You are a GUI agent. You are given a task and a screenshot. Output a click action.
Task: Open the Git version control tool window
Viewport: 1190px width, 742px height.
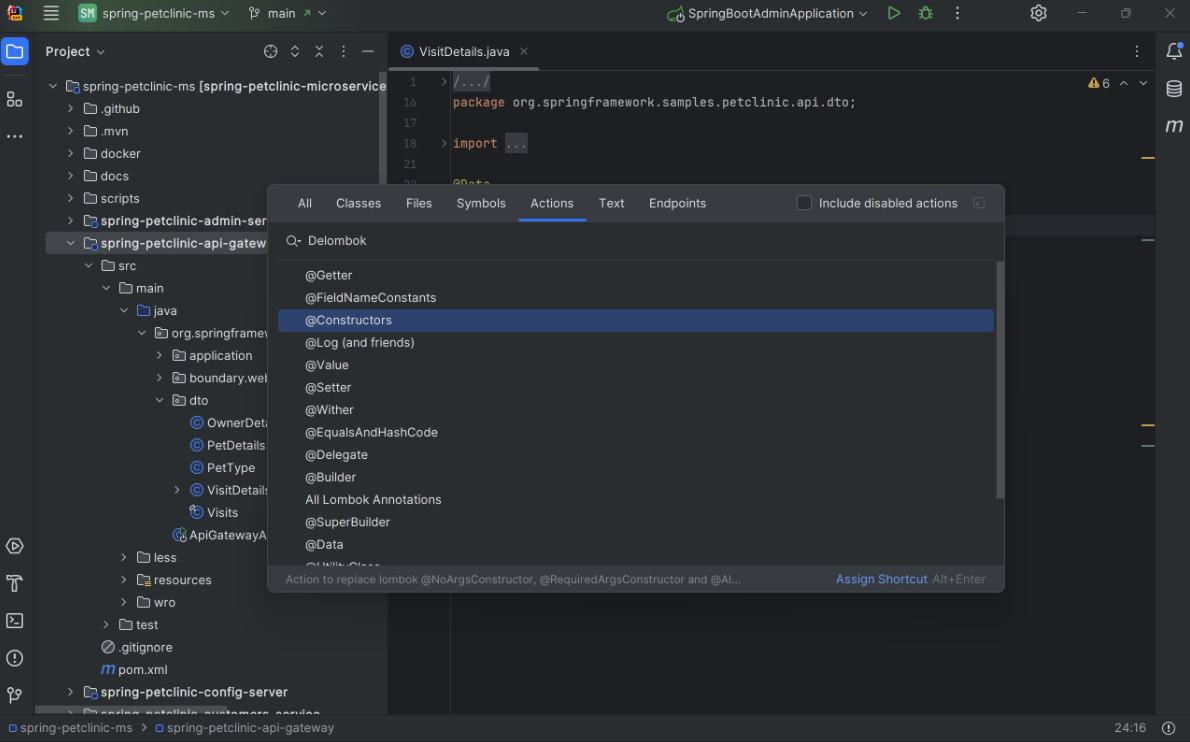[15, 695]
